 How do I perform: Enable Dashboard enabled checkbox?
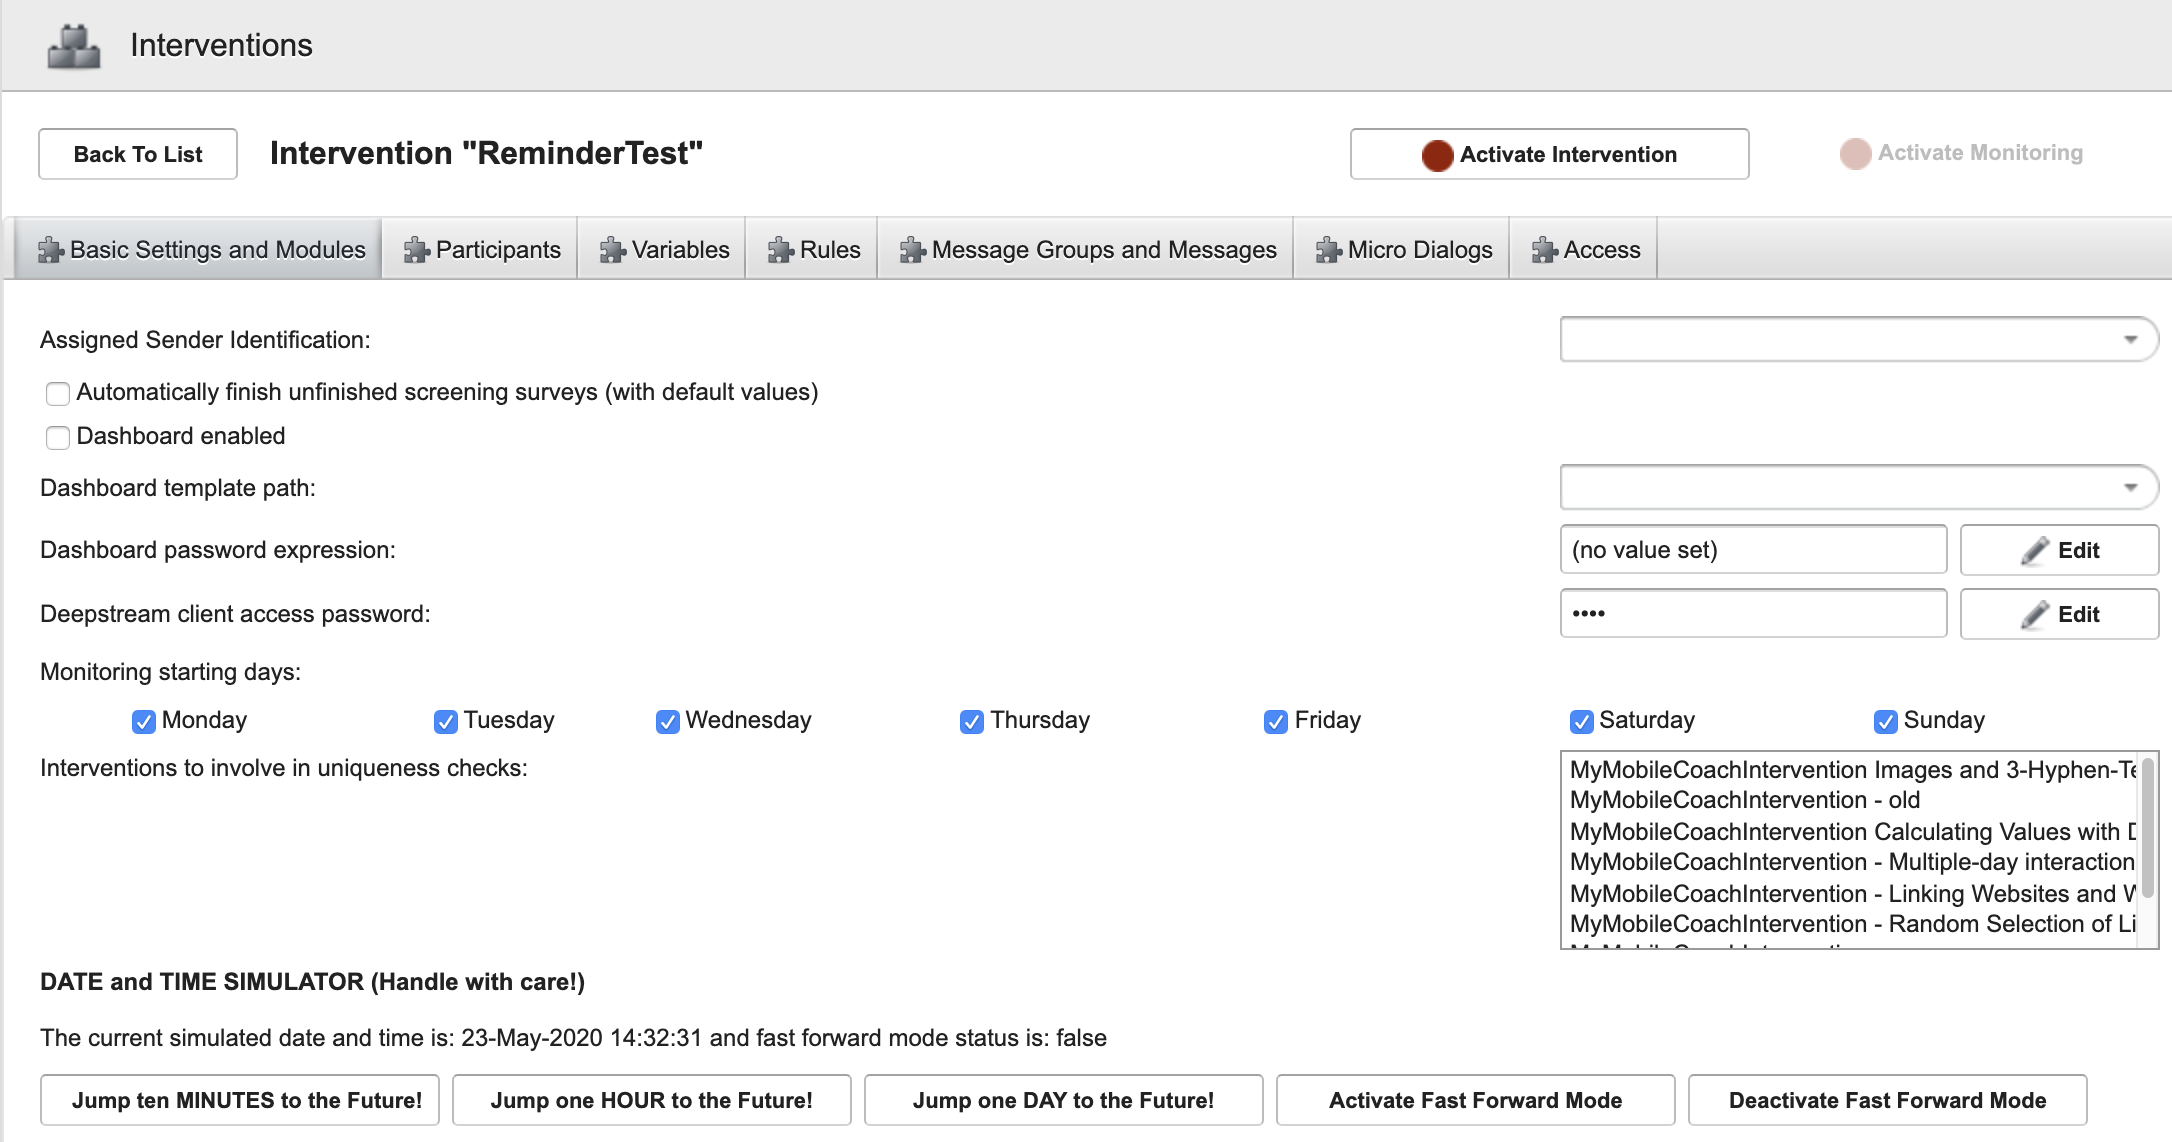coord(57,437)
